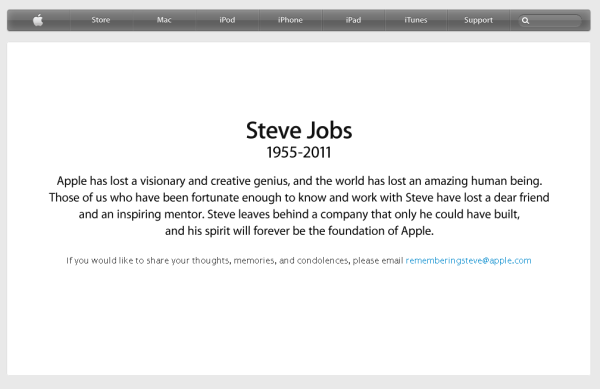Open the iTunes tab
This screenshot has height=389, width=600.
click(x=416, y=20)
